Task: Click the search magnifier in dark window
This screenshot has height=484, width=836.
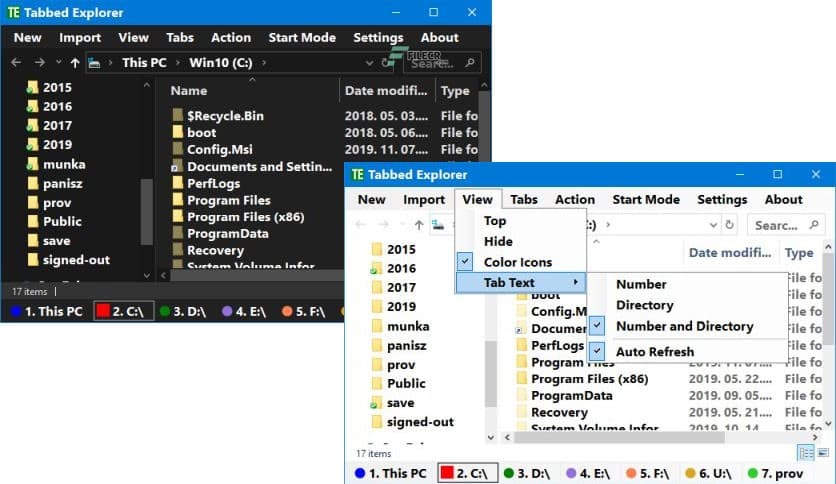Action: [x=470, y=63]
